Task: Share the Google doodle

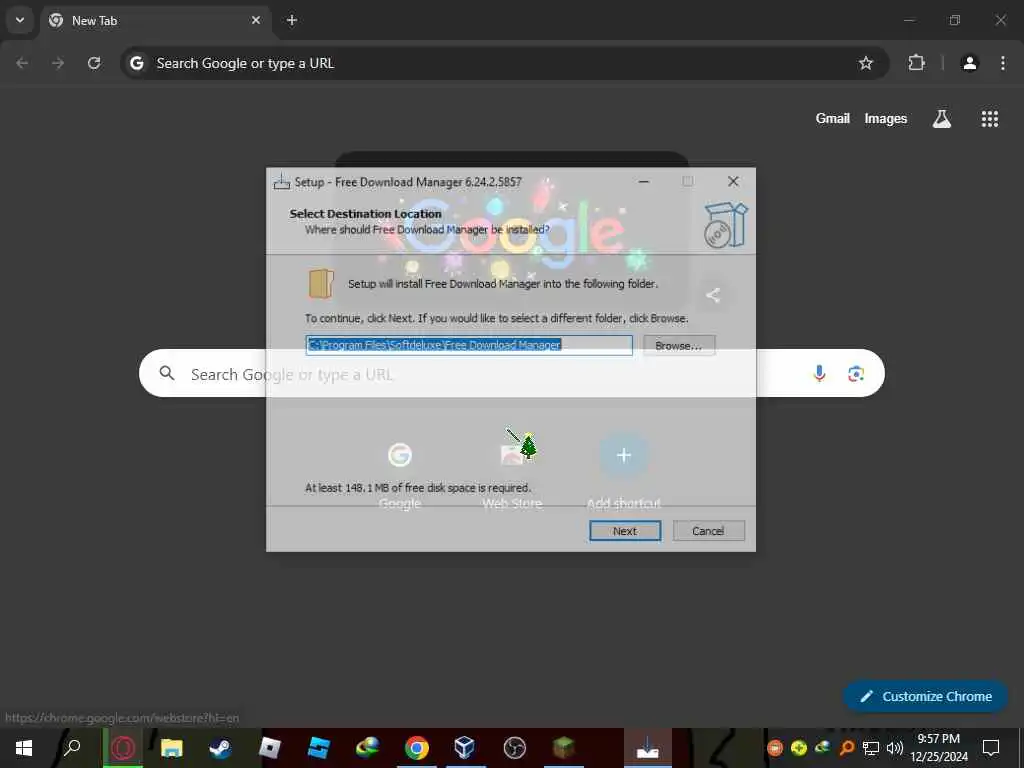Action: pos(713,295)
